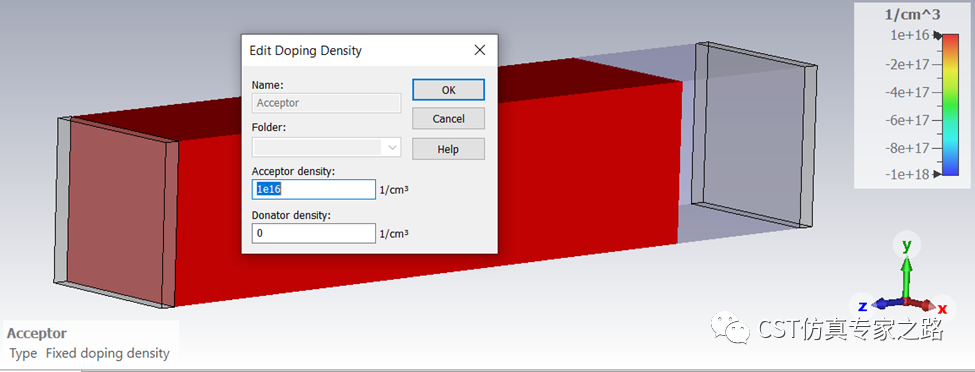Expand the Folder dropdown arrow
Image resolution: width=975 pixels, height=372 pixels.
click(392, 147)
